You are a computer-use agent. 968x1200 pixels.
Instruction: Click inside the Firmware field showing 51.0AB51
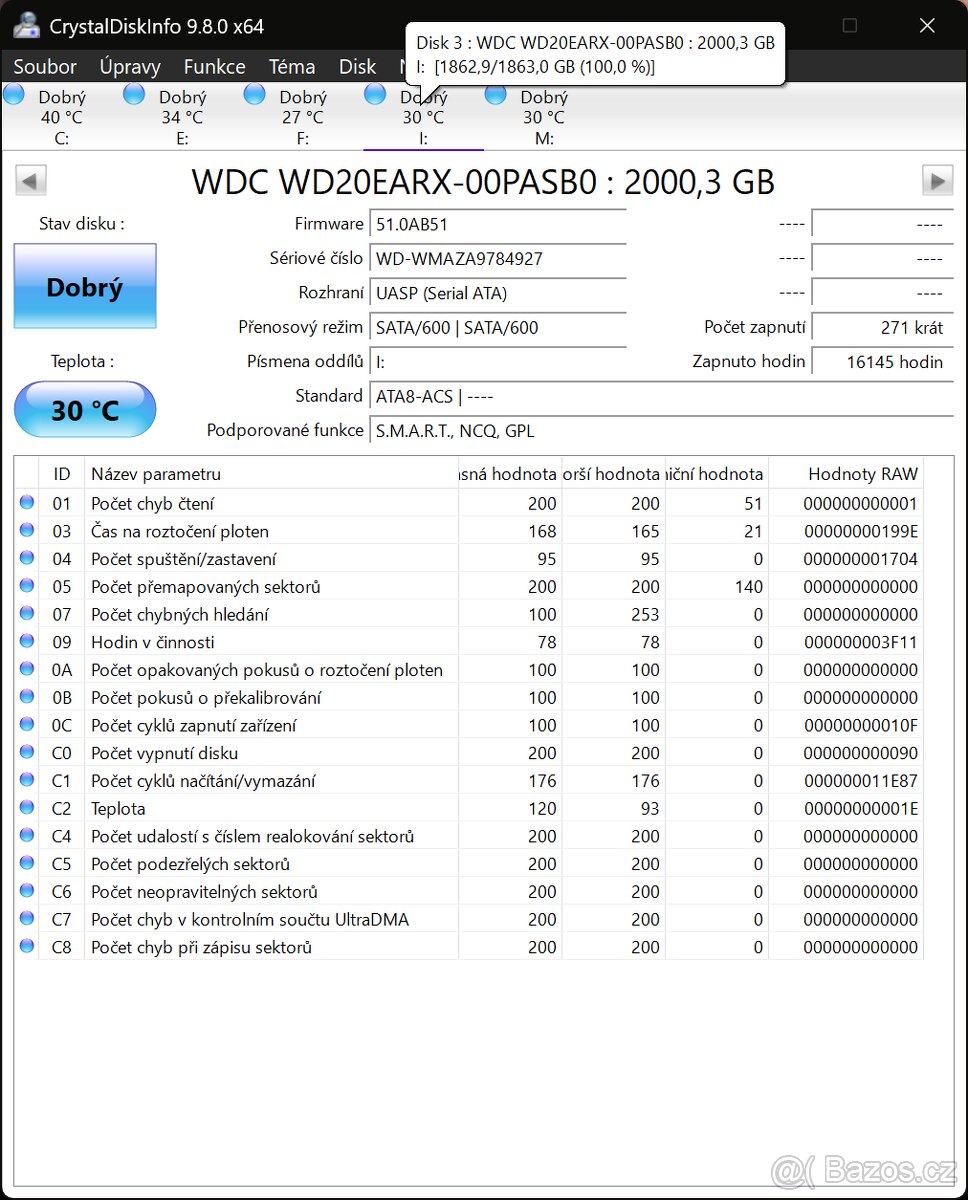pos(498,223)
